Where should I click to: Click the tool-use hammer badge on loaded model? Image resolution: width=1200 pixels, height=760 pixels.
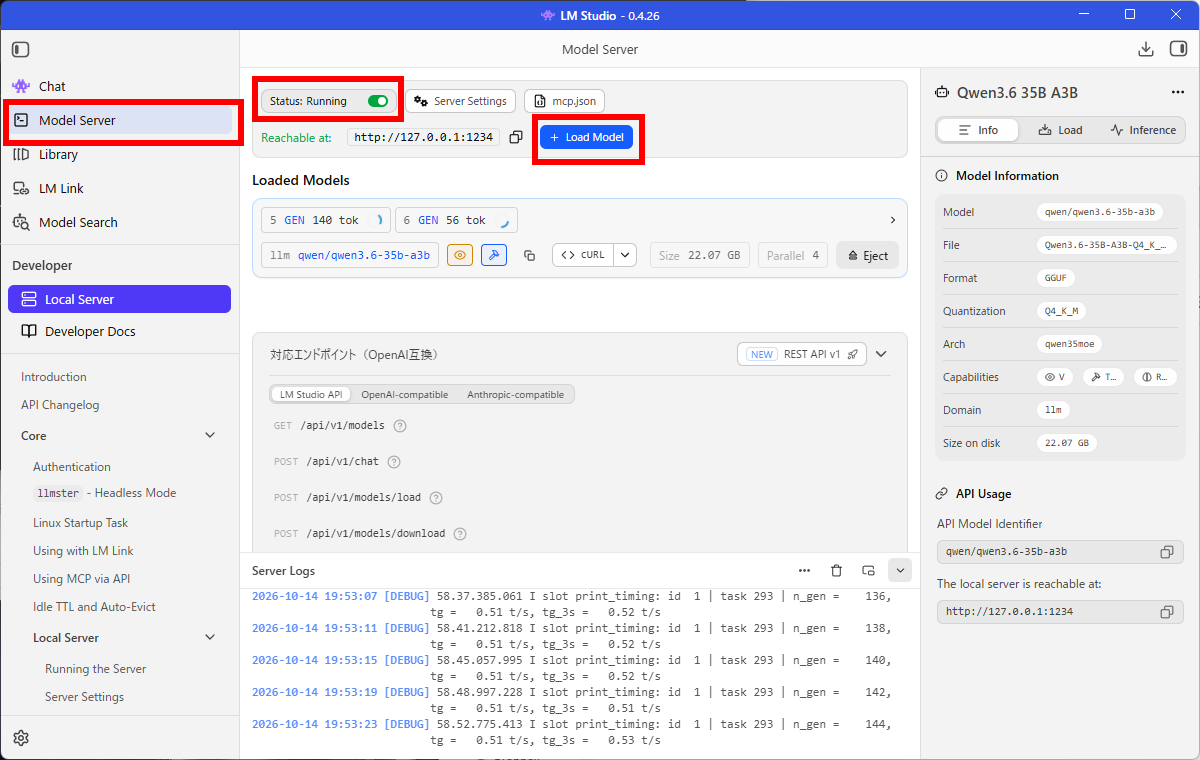pyautogui.click(x=494, y=255)
